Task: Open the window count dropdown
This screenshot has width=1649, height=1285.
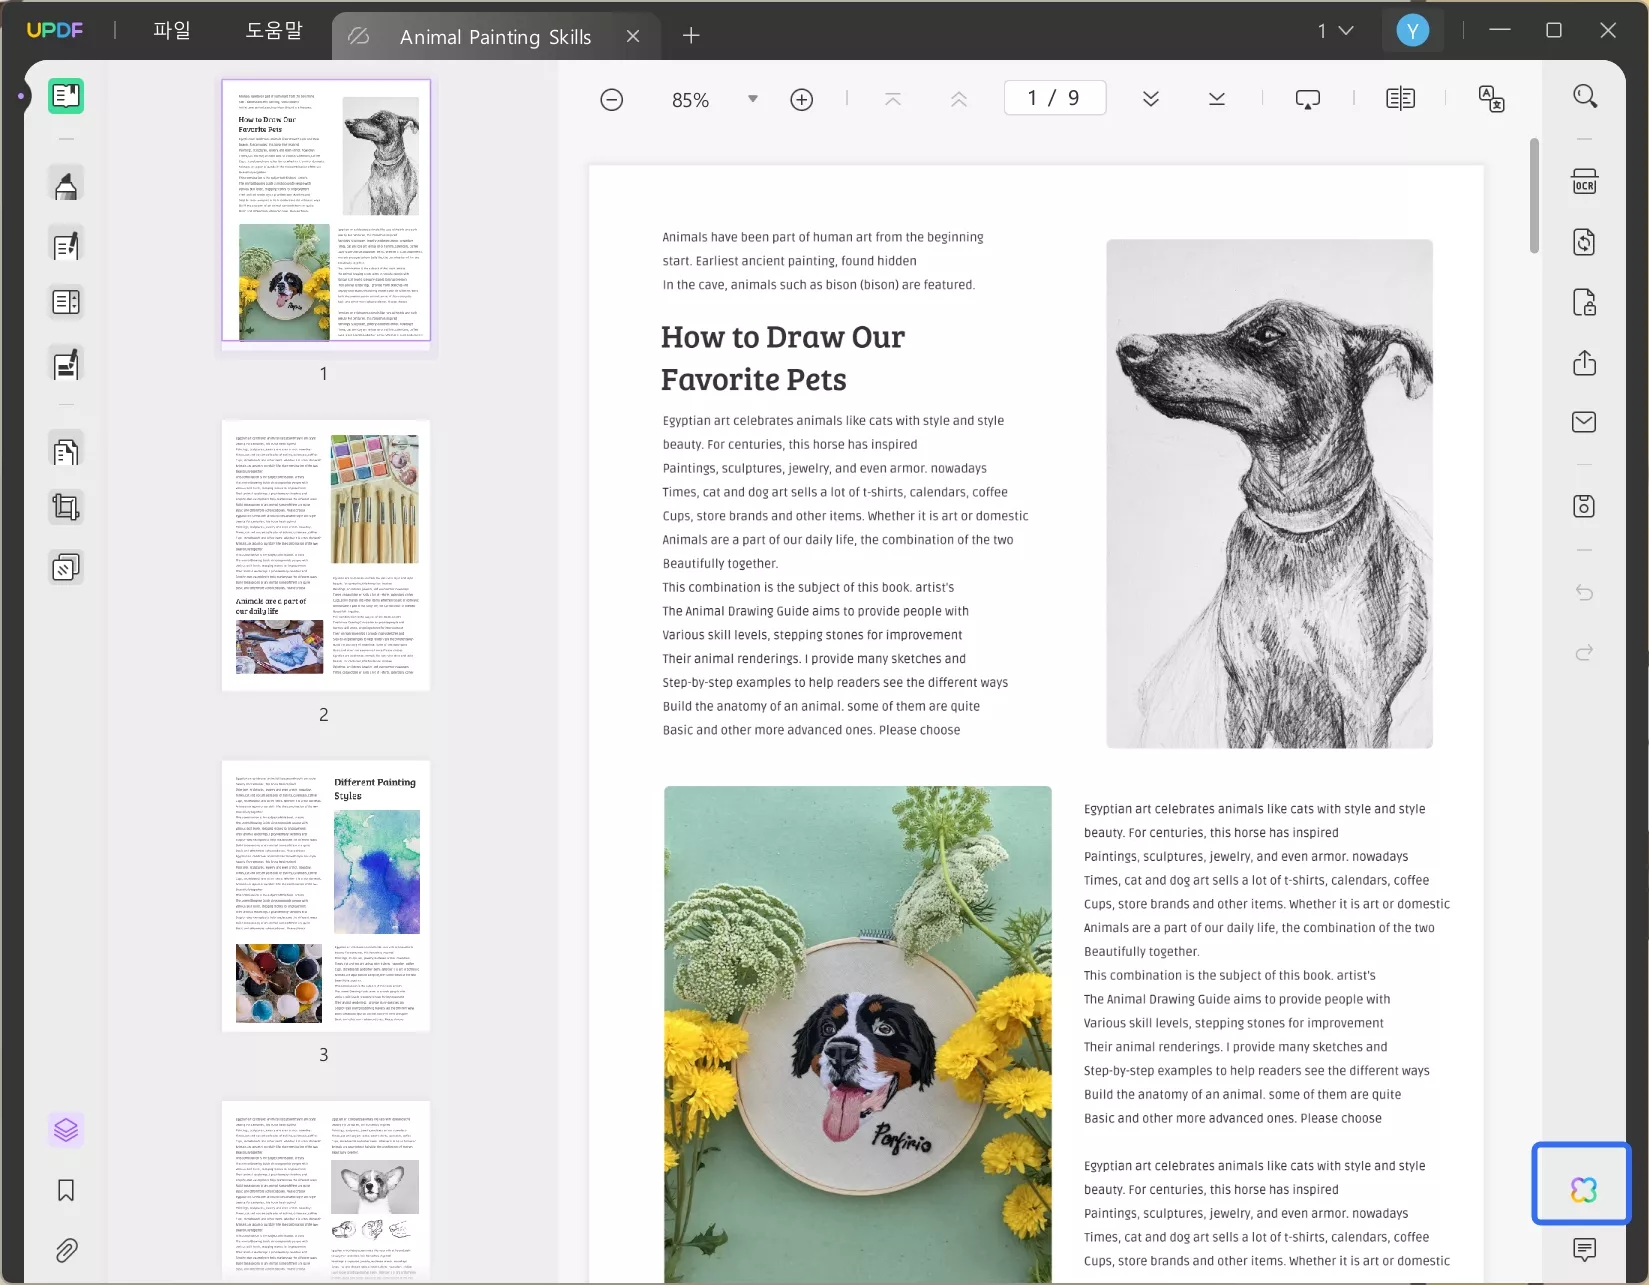Action: 1336,31
